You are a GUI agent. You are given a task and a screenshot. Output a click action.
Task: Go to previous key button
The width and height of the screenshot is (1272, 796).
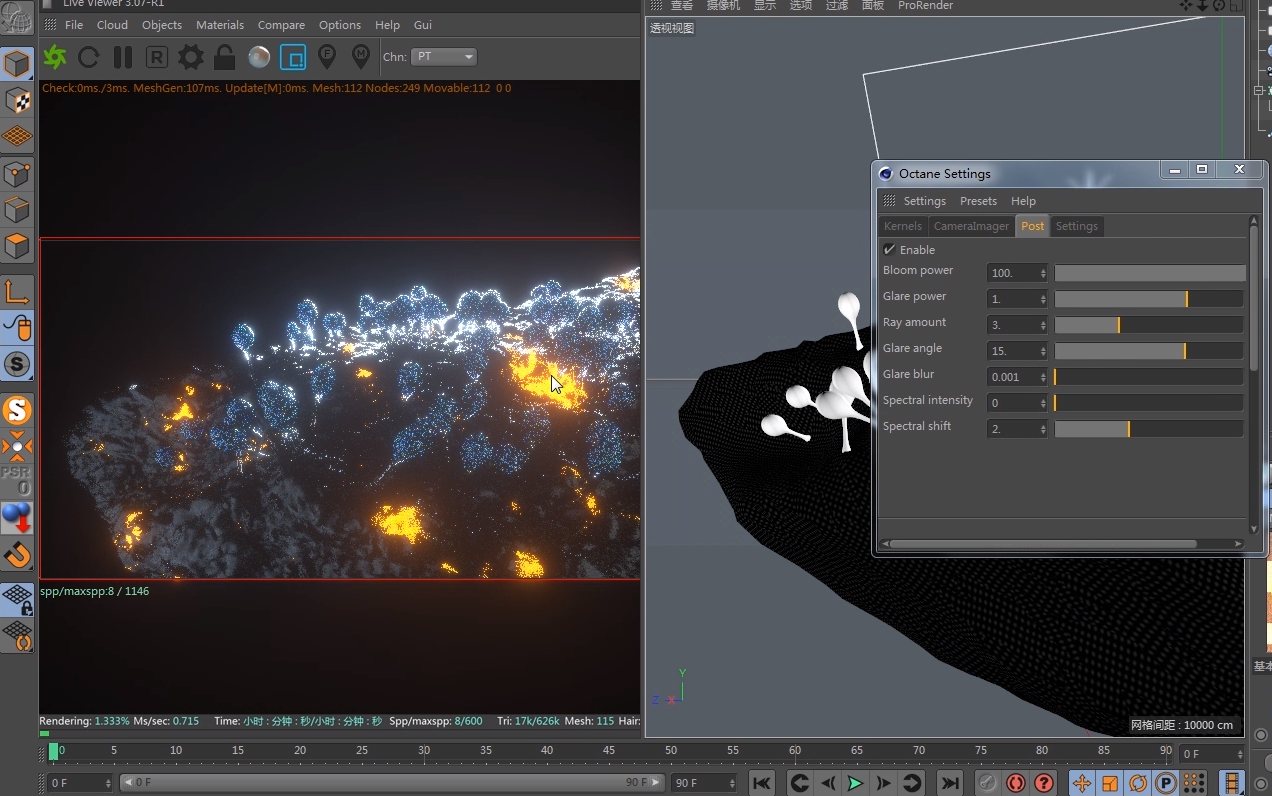click(x=799, y=783)
